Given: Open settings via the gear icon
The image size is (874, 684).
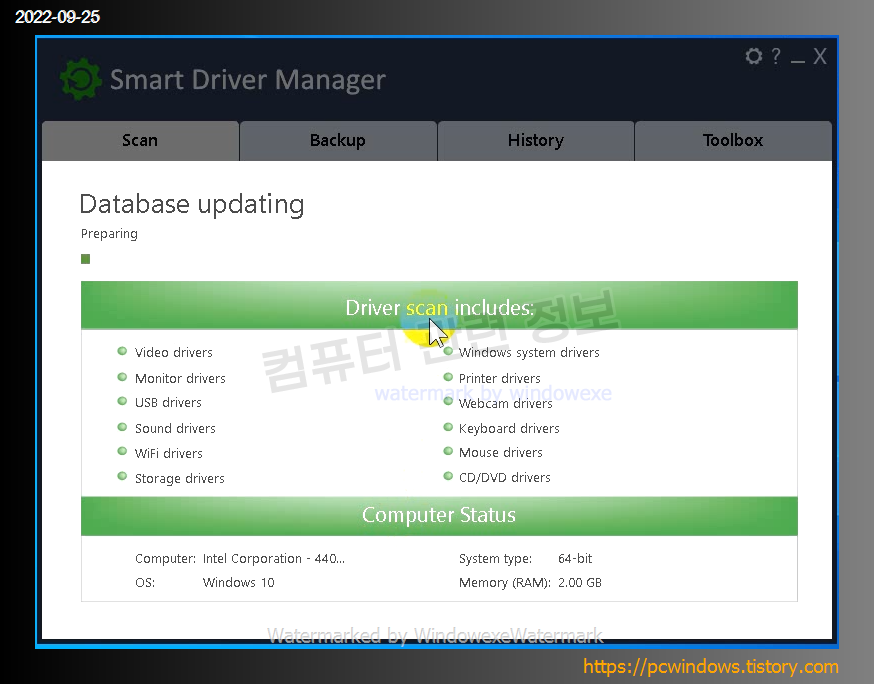Looking at the screenshot, I should tap(754, 56).
